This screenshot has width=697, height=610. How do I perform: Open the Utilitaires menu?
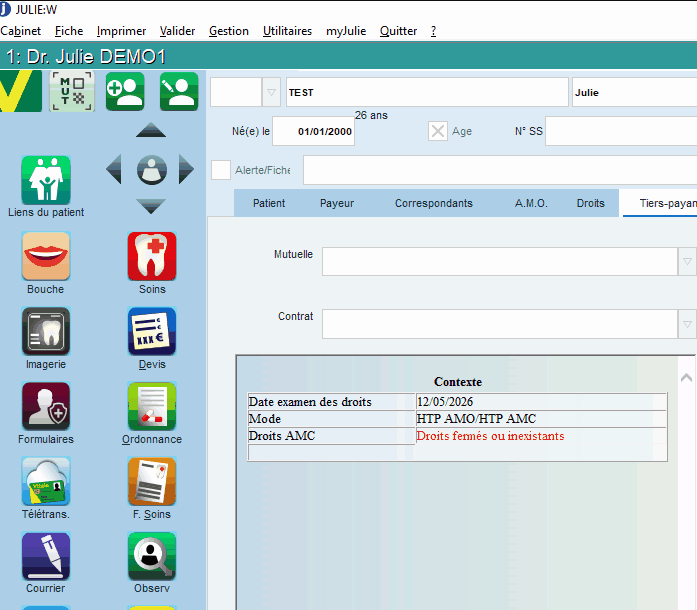(287, 31)
